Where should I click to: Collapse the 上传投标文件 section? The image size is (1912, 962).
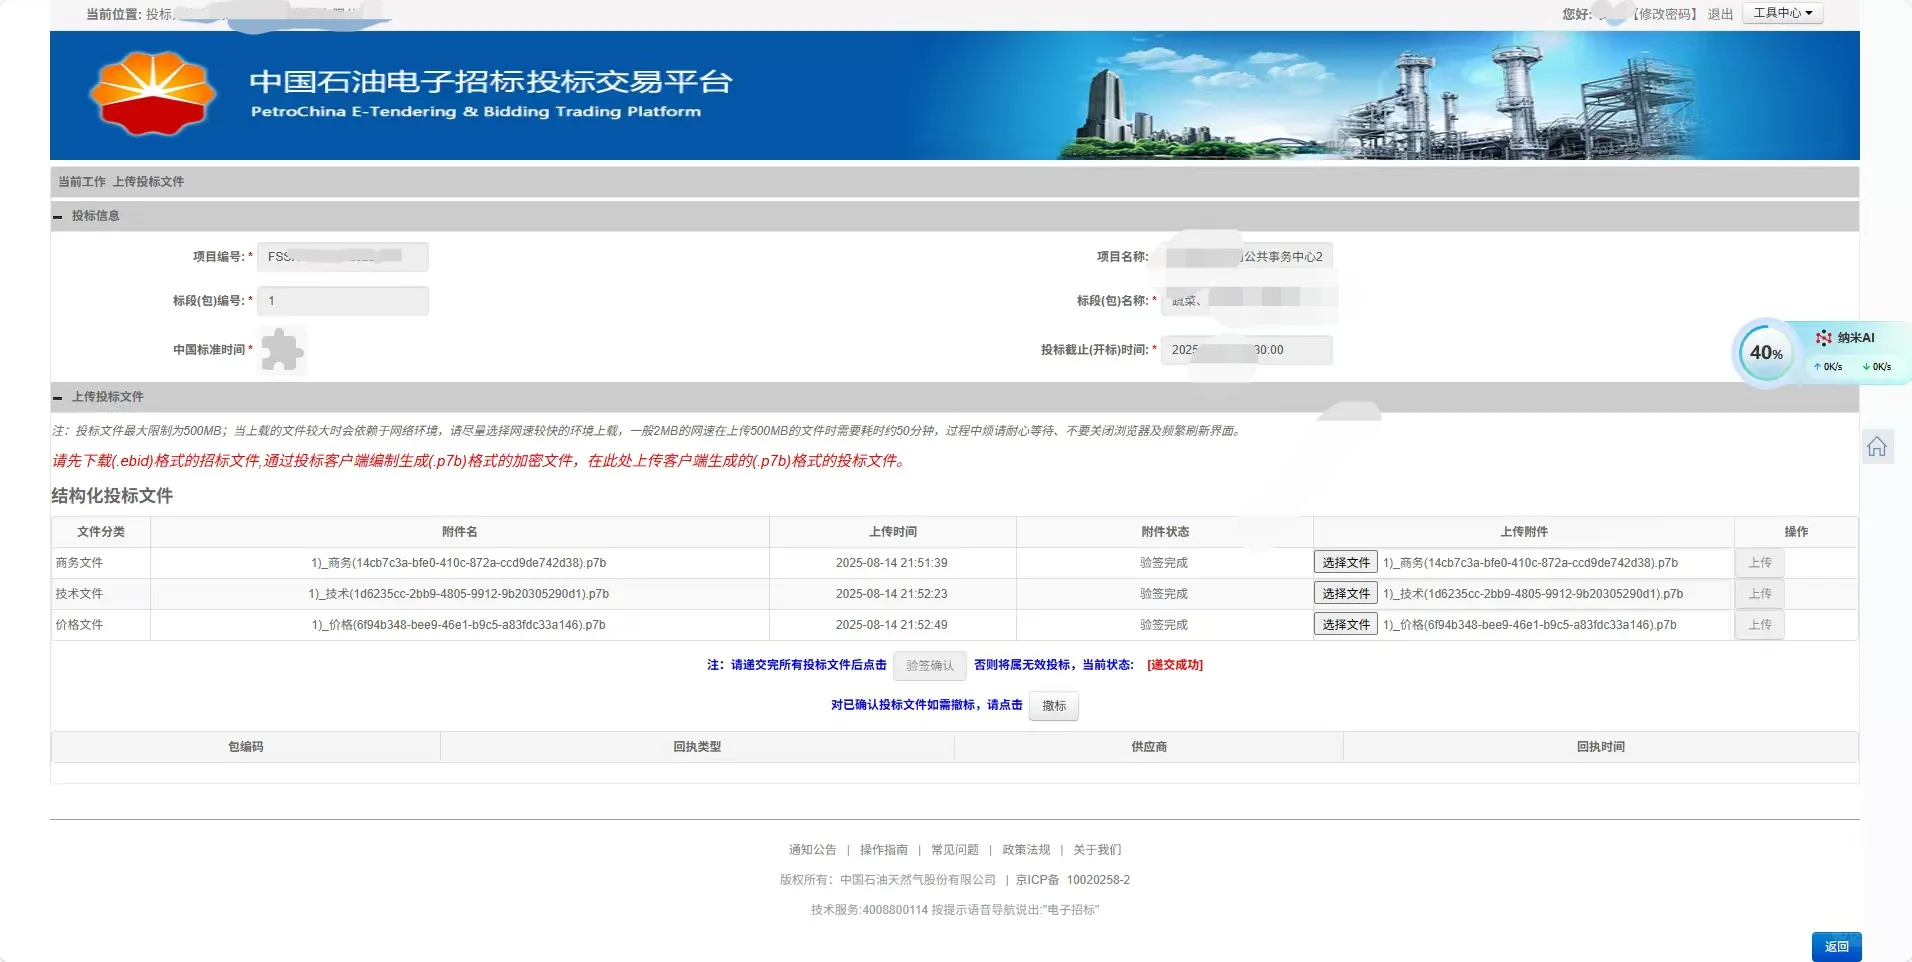click(58, 397)
